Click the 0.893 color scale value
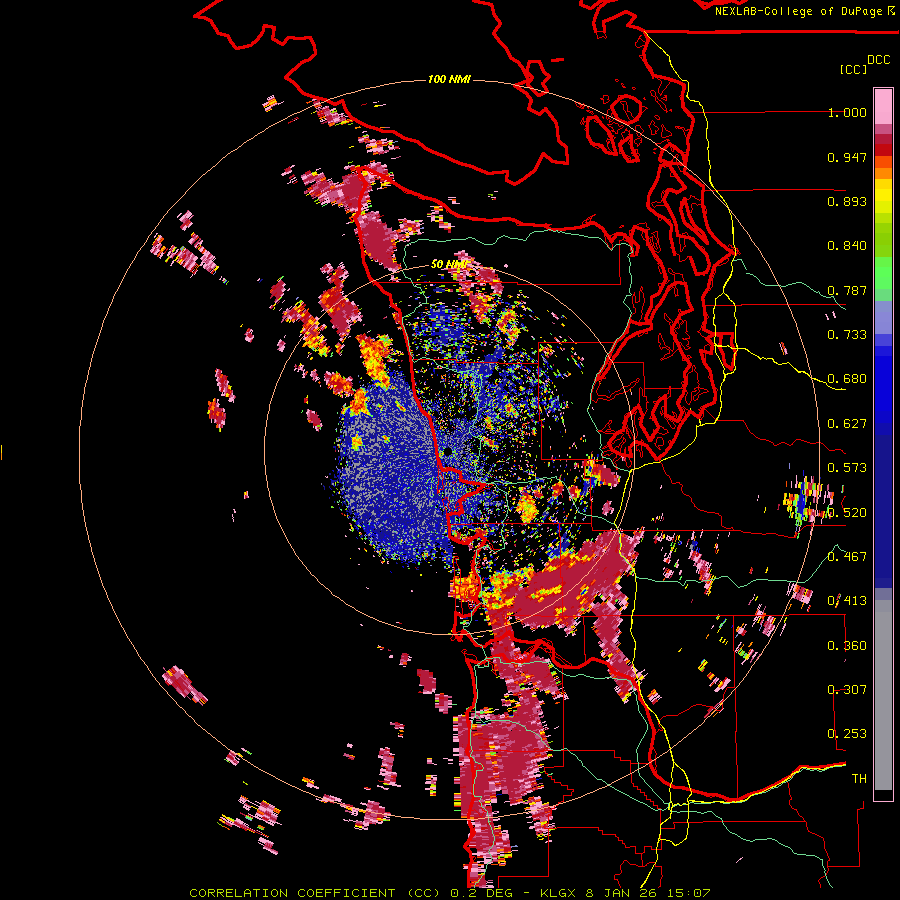This screenshot has height=900, width=900. point(847,201)
